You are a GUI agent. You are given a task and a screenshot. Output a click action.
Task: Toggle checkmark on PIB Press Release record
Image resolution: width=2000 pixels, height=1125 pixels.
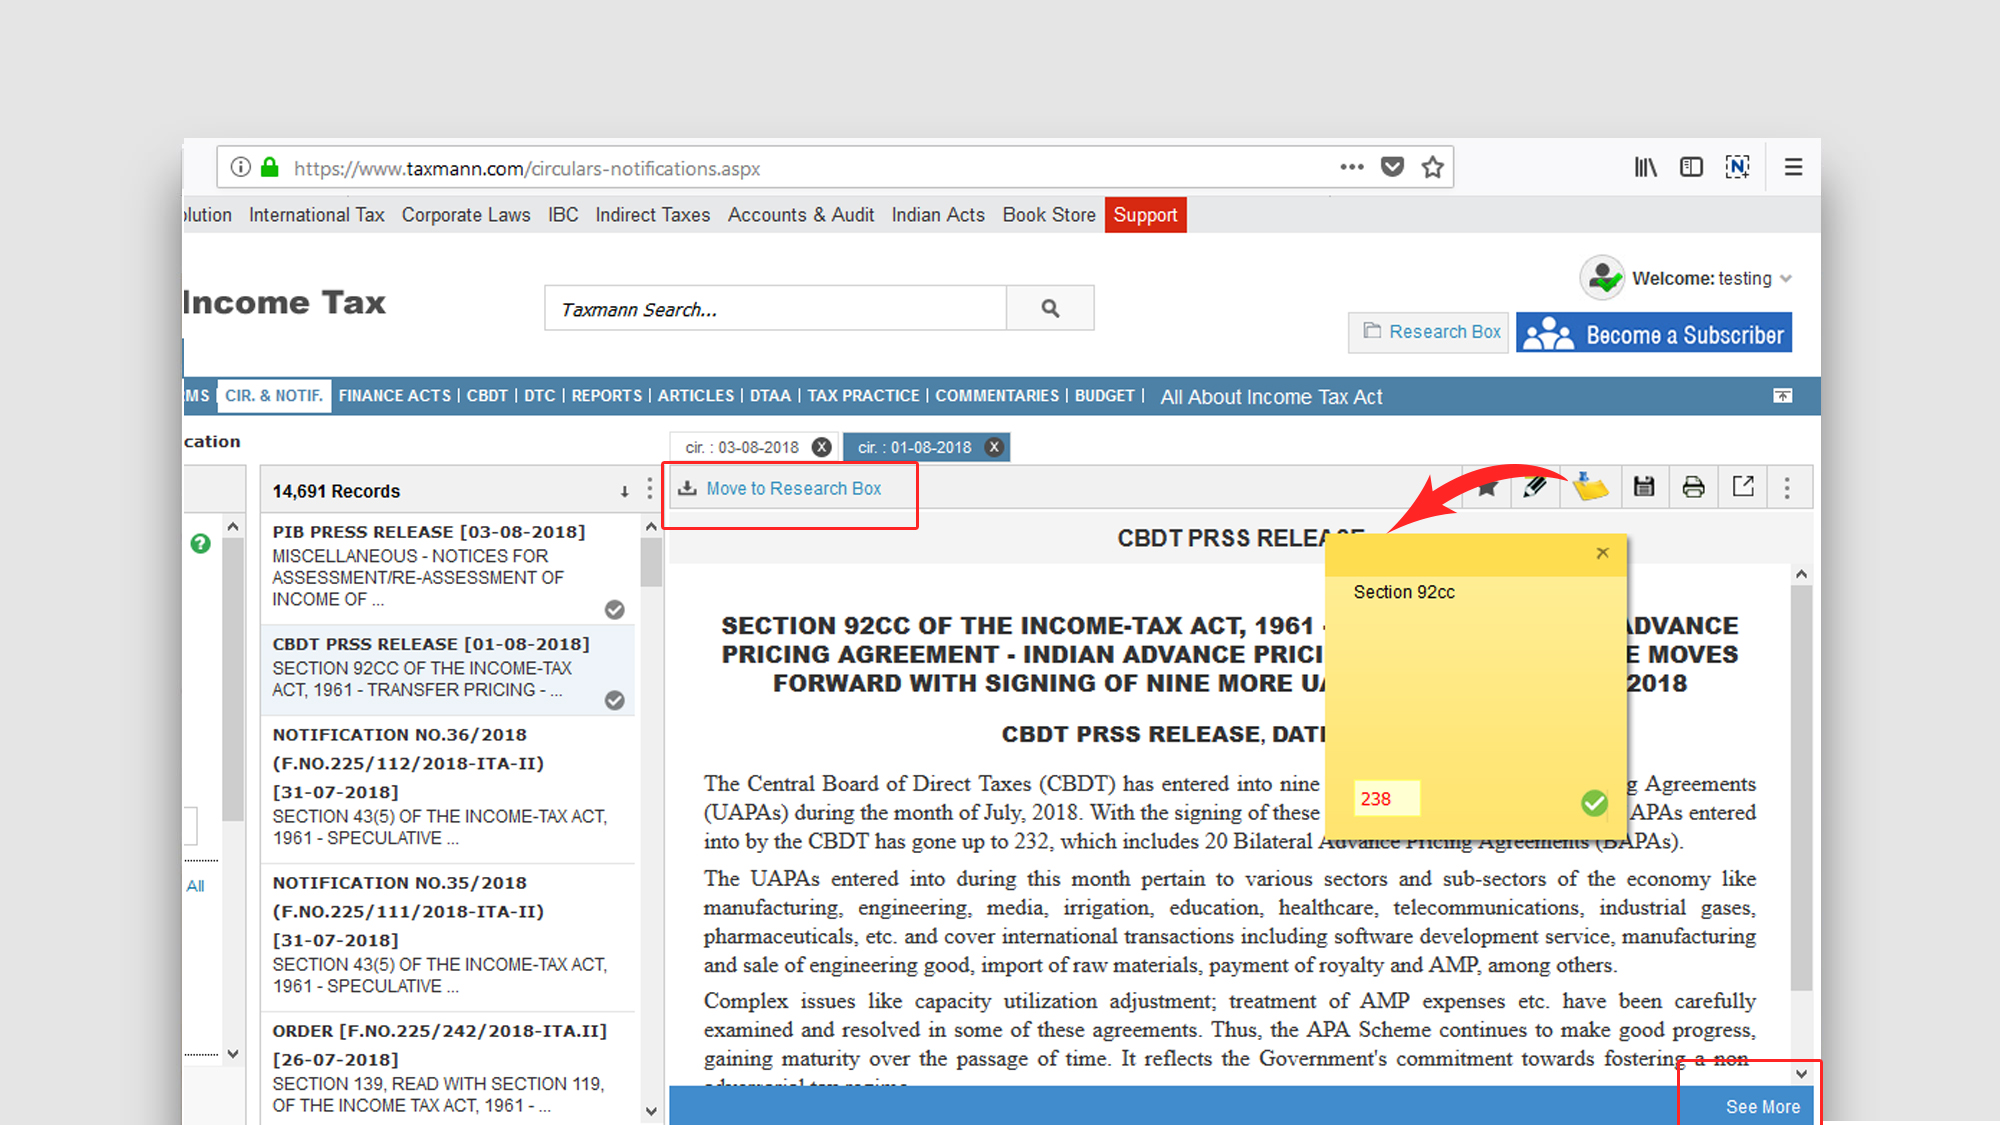click(x=615, y=609)
